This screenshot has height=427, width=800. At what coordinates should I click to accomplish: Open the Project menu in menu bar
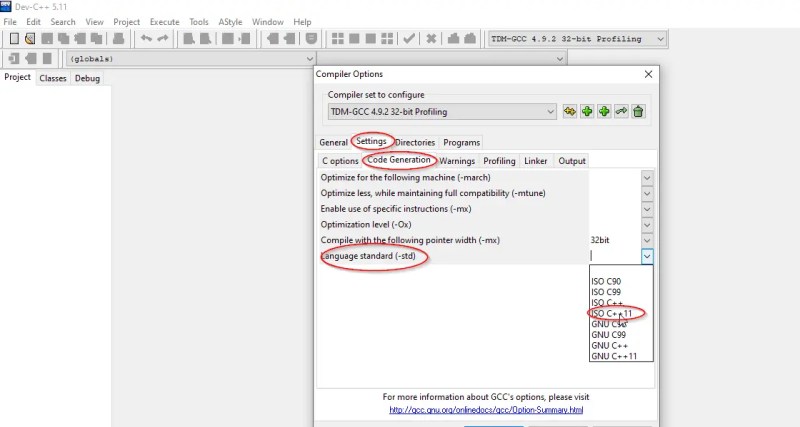point(127,22)
